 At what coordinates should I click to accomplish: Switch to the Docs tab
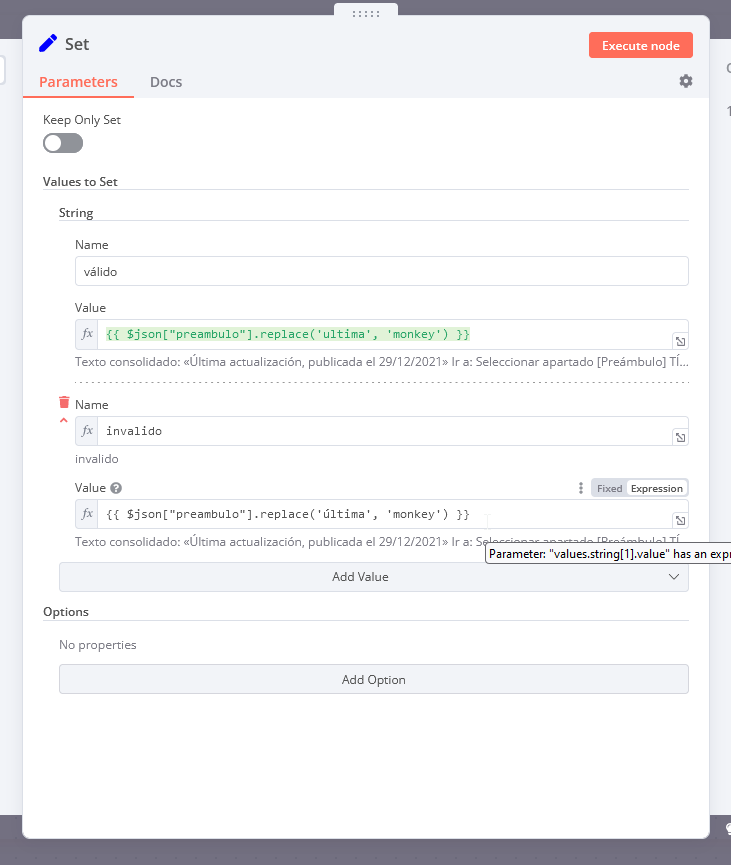(x=166, y=82)
